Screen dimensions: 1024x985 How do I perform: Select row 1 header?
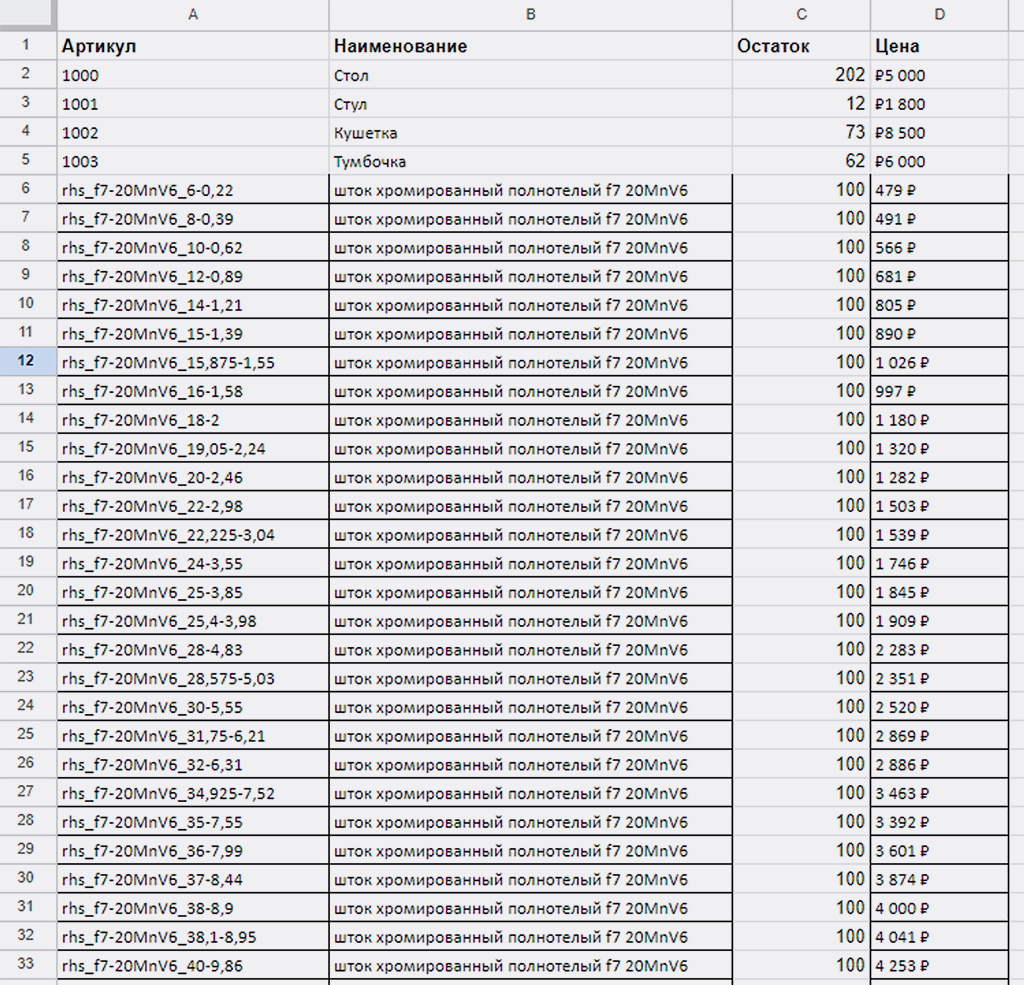(27, 45)
